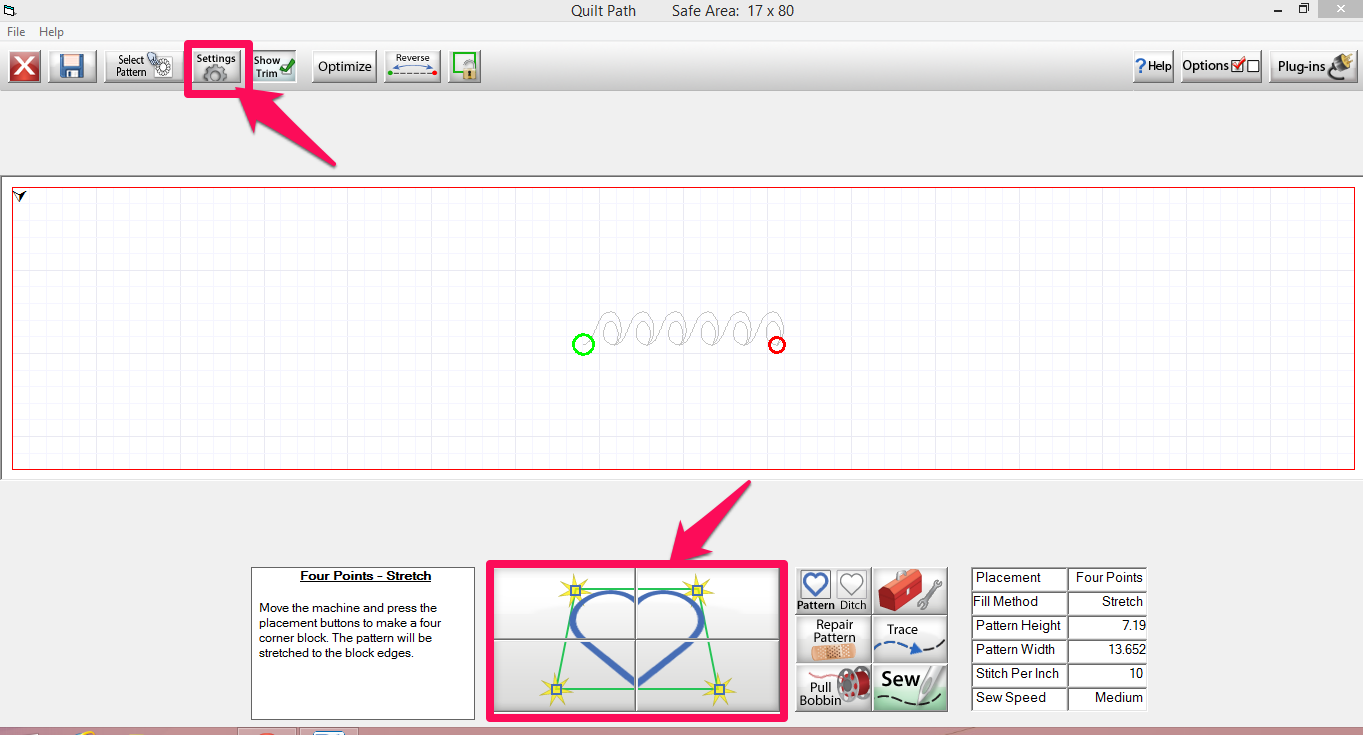The width and height of the screenshot is (1363, 735).
Task: Click the Optimize button
Action: 345,67
